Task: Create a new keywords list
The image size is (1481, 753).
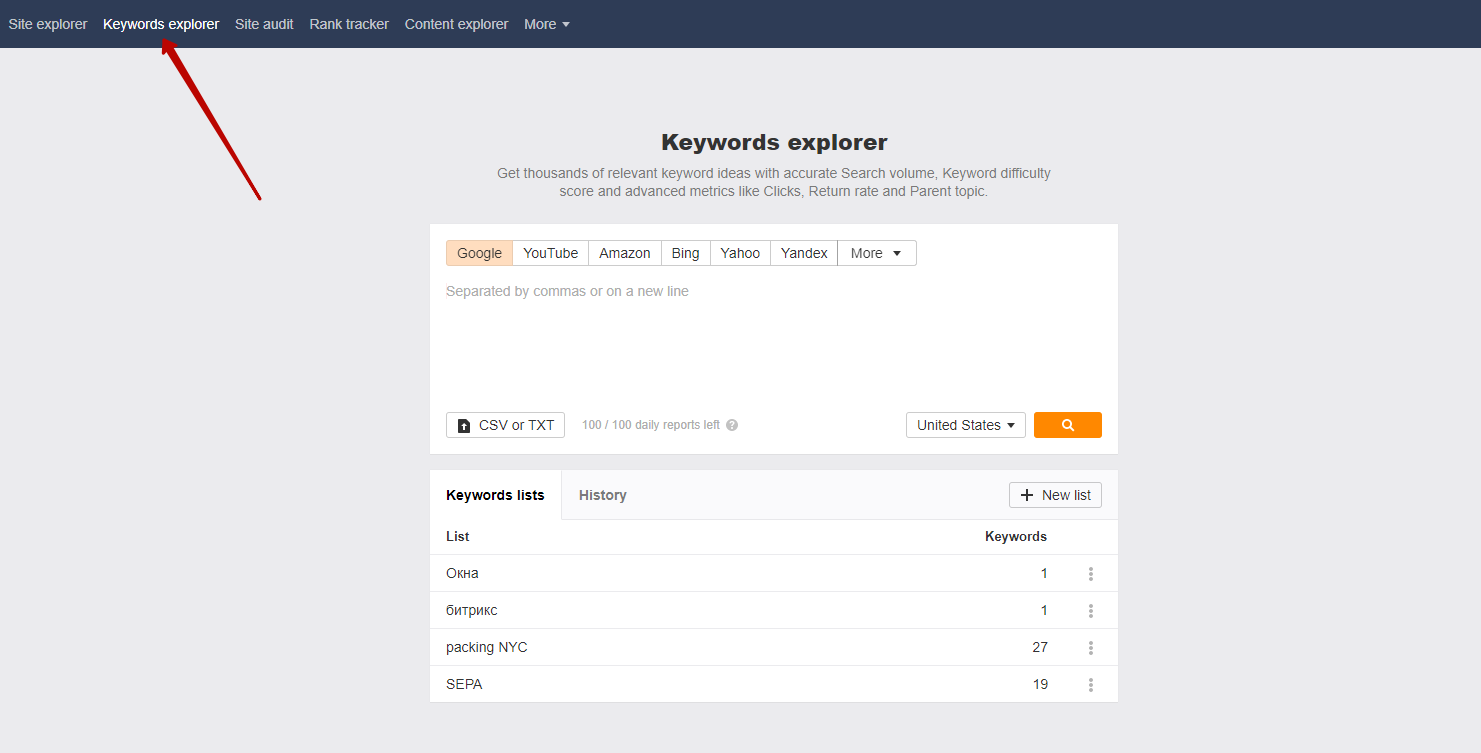Action: pos(1055,495)
